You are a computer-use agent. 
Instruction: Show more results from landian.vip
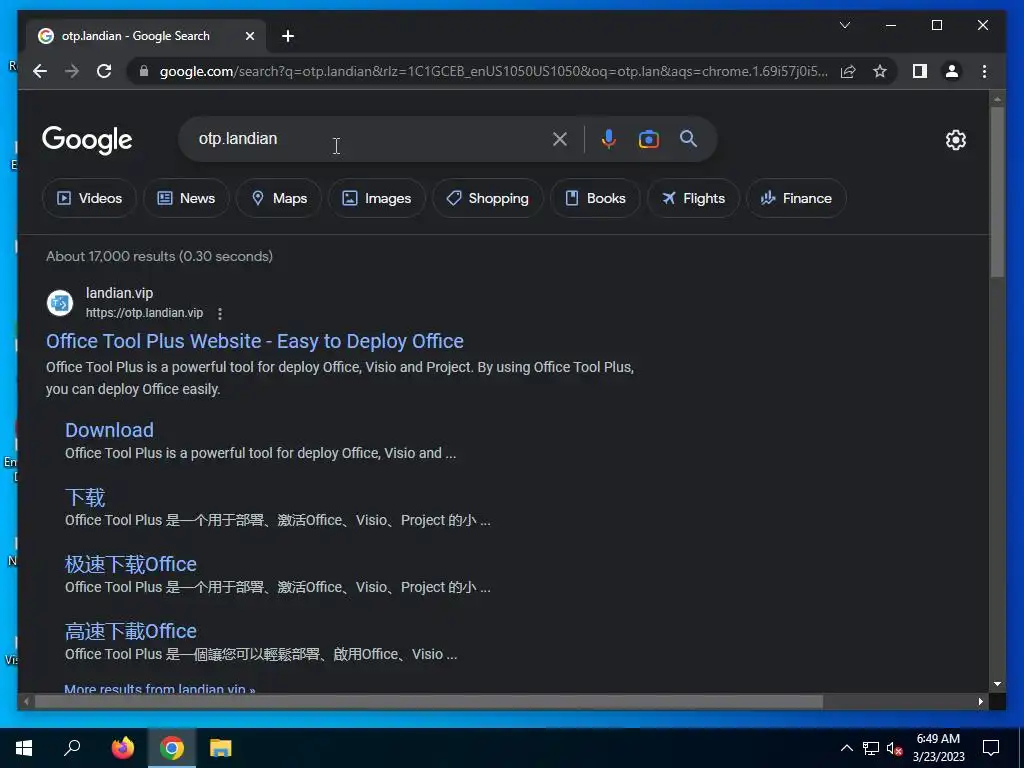[159, 688]
